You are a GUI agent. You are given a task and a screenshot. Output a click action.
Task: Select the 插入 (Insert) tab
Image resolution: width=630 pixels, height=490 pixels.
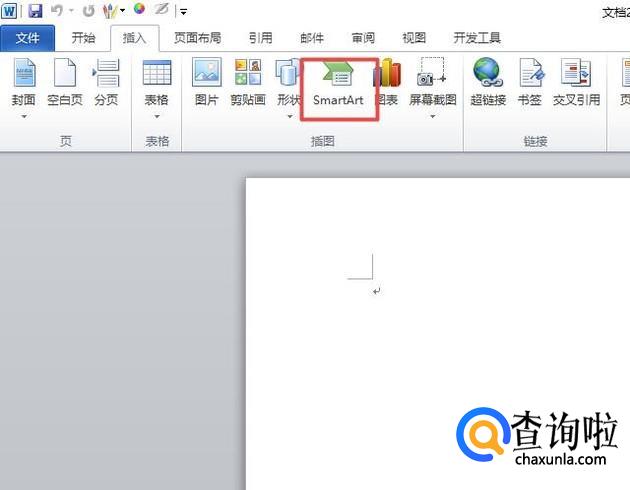click(135, 38)
